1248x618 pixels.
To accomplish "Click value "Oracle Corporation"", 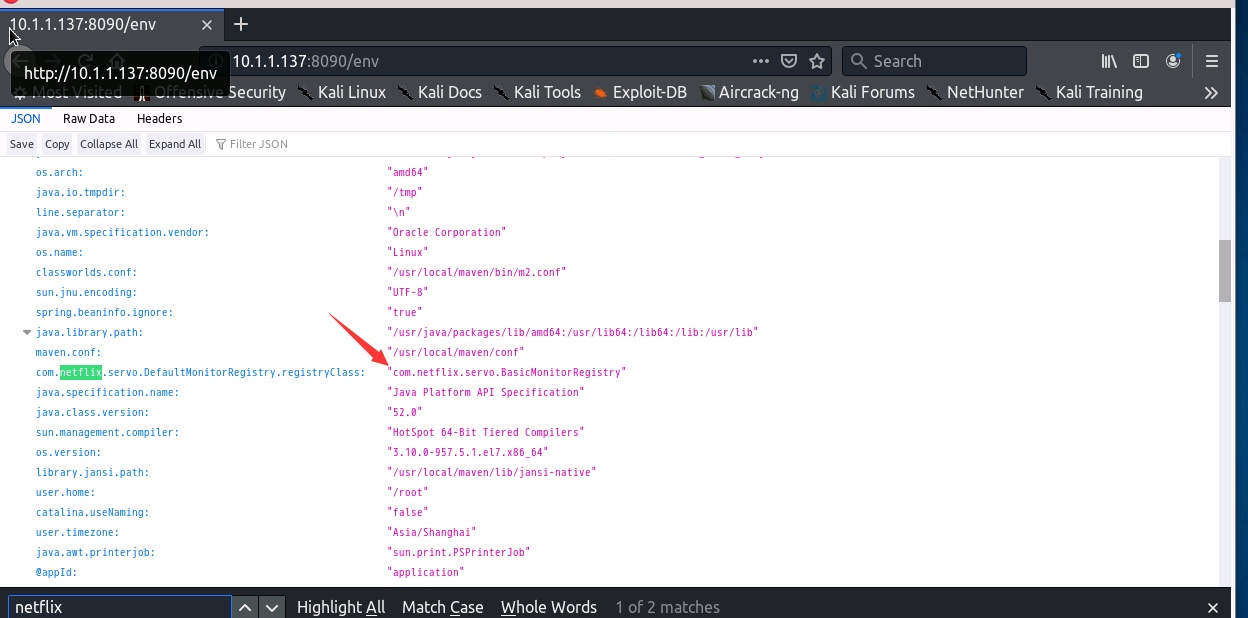I will [x=447, y=232].
